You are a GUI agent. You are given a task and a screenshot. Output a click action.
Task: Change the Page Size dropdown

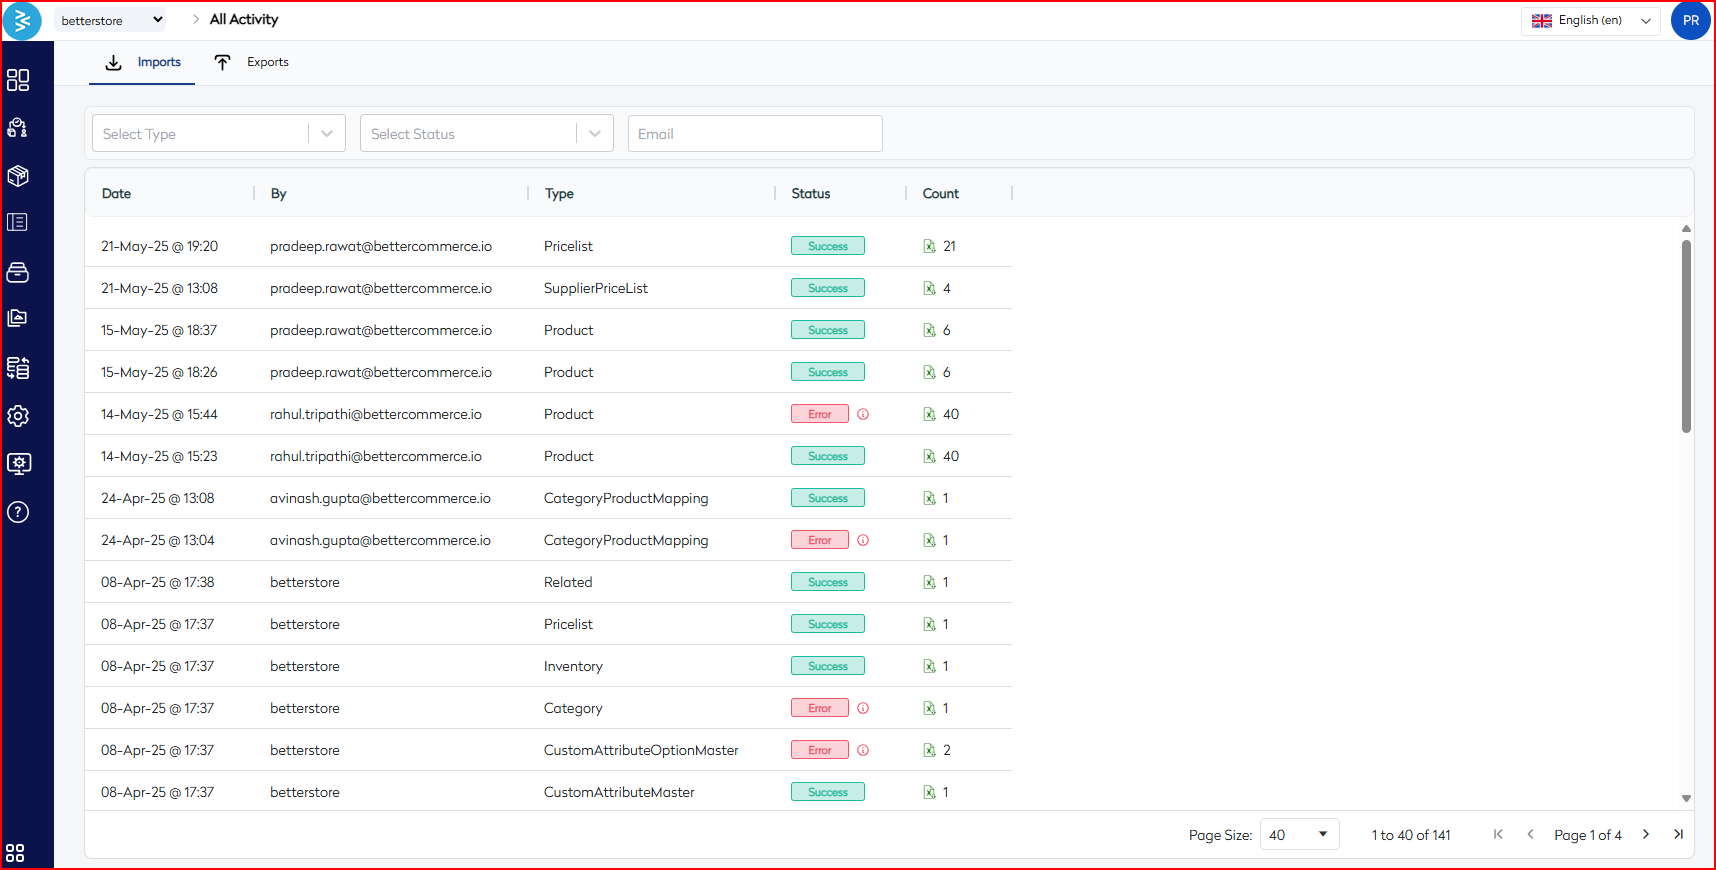pyautogui.click(x=1298, y=835)
